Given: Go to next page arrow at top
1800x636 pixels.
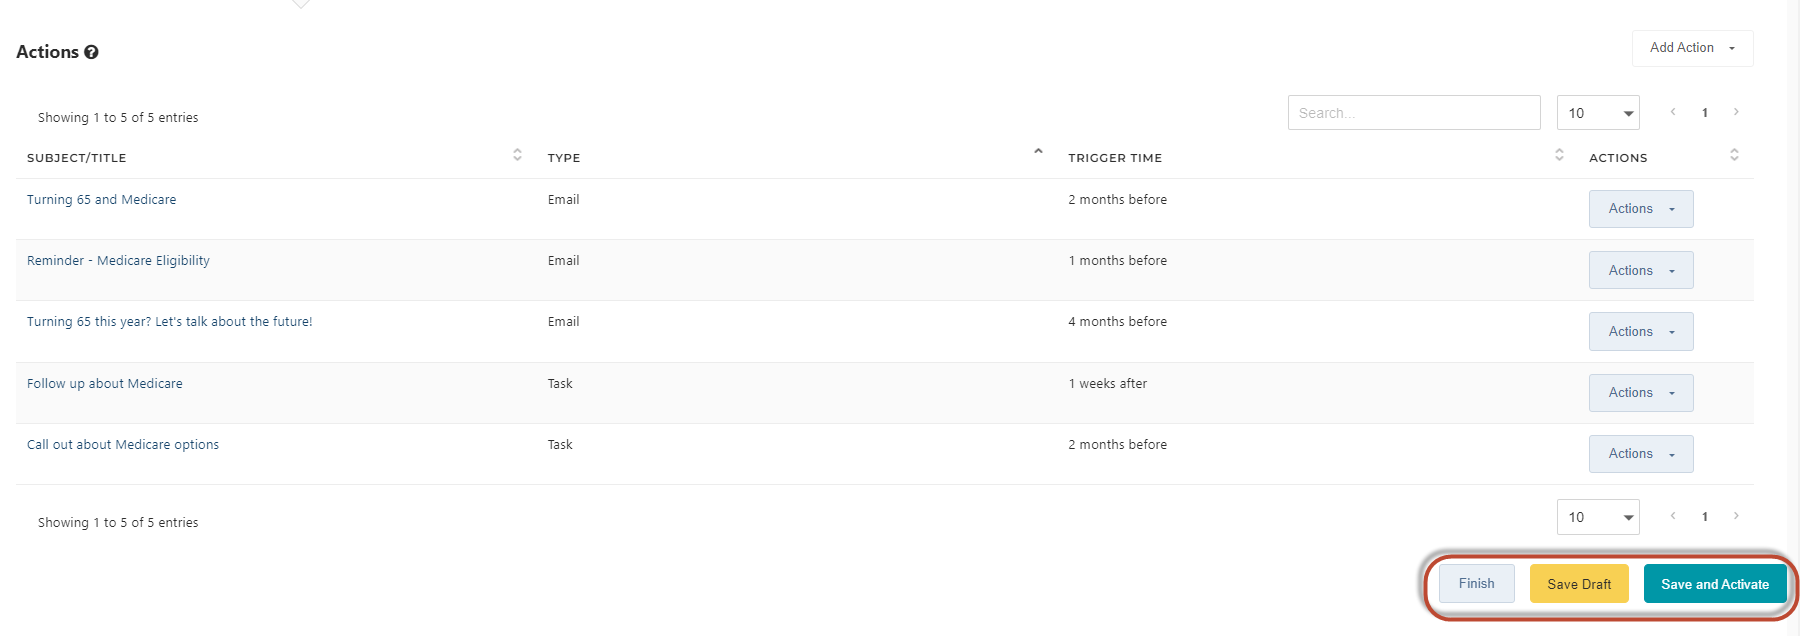Looking at the screenshot, I should click(1736, 112).
